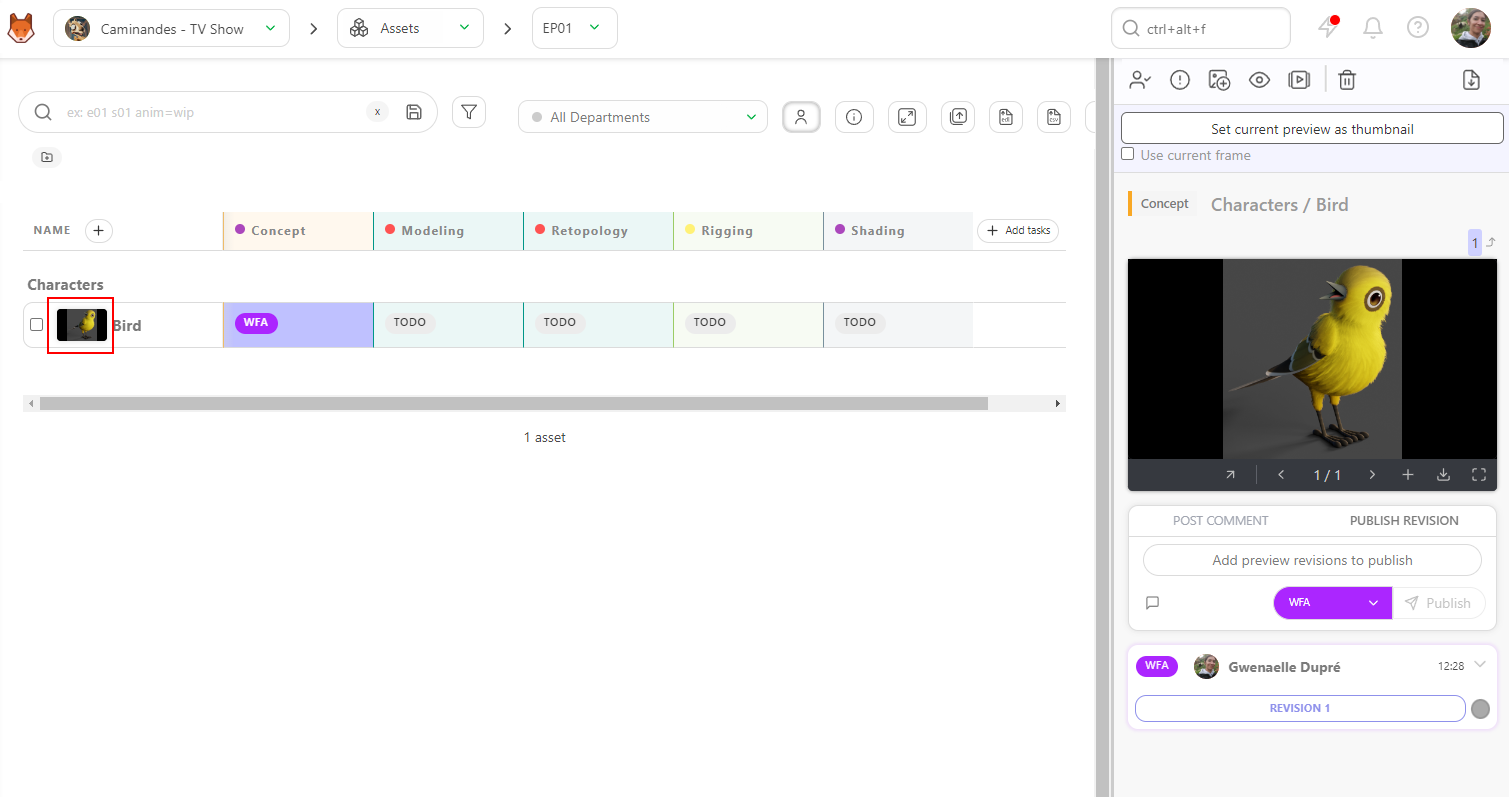Screen dimensions: 1509x797
Task: Switch to the POST COMMENT tab
Action: (x=1220, y=521)
